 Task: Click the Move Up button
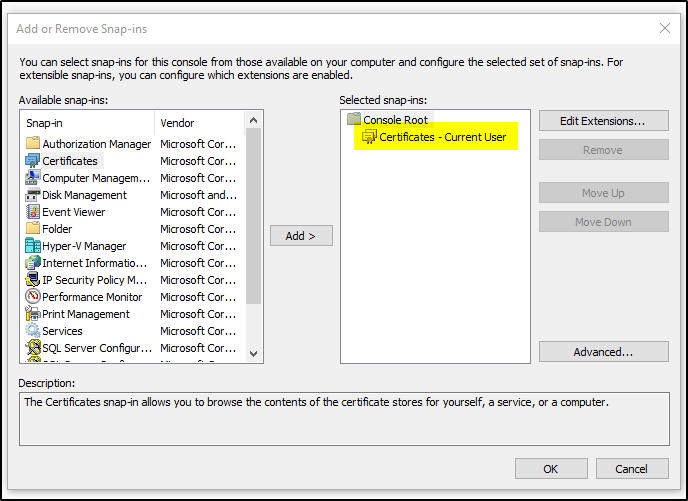click(x=603, y=193)
